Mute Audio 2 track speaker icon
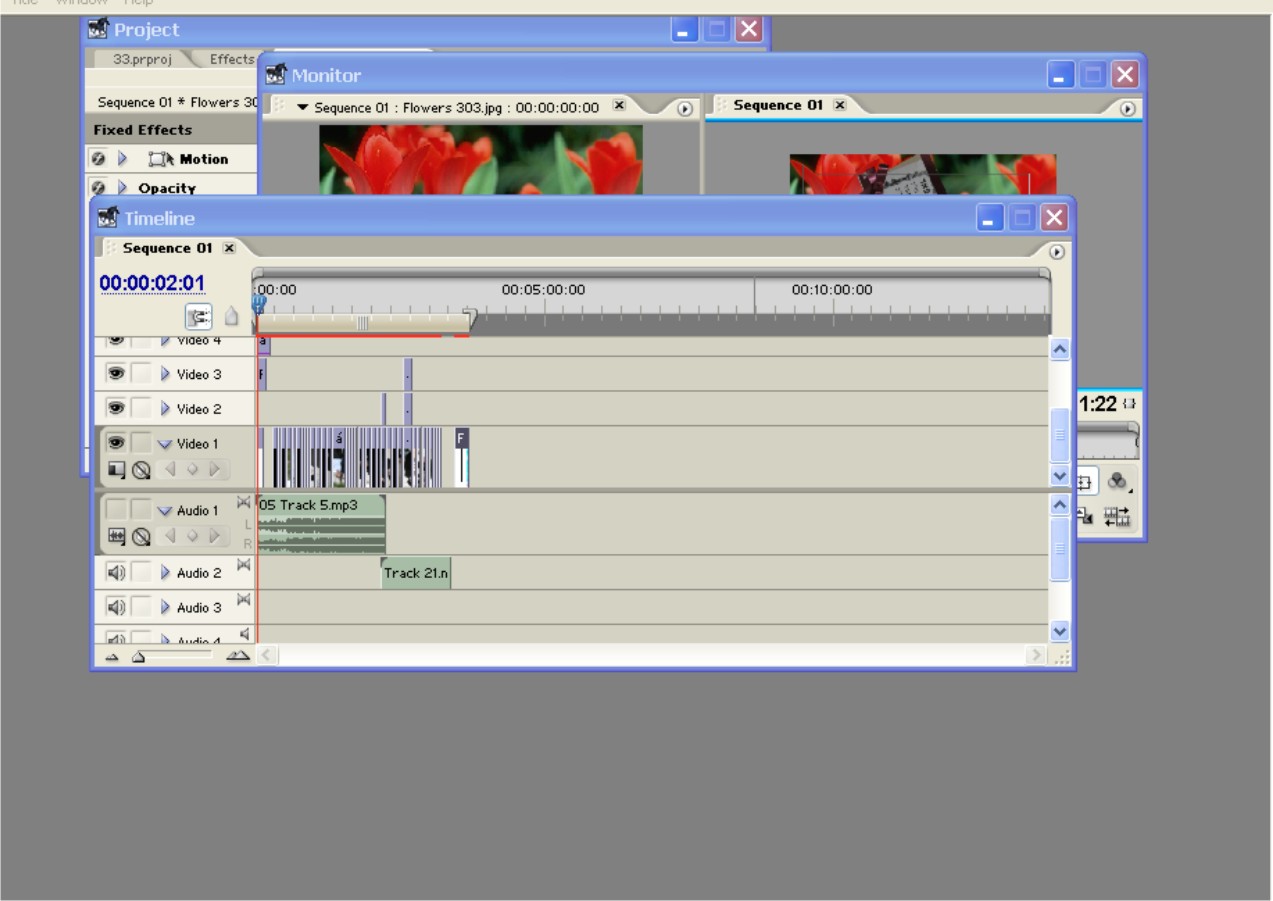 (x=116, y=573)
